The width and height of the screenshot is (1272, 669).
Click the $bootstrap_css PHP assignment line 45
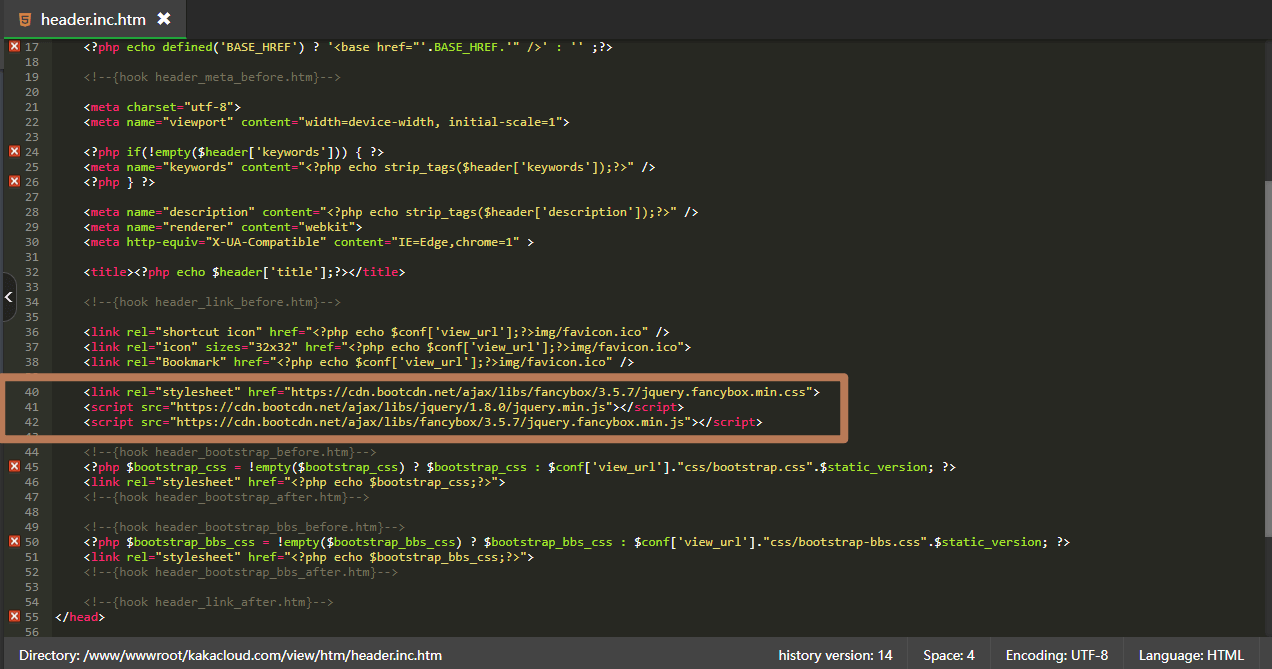[520, 467]
